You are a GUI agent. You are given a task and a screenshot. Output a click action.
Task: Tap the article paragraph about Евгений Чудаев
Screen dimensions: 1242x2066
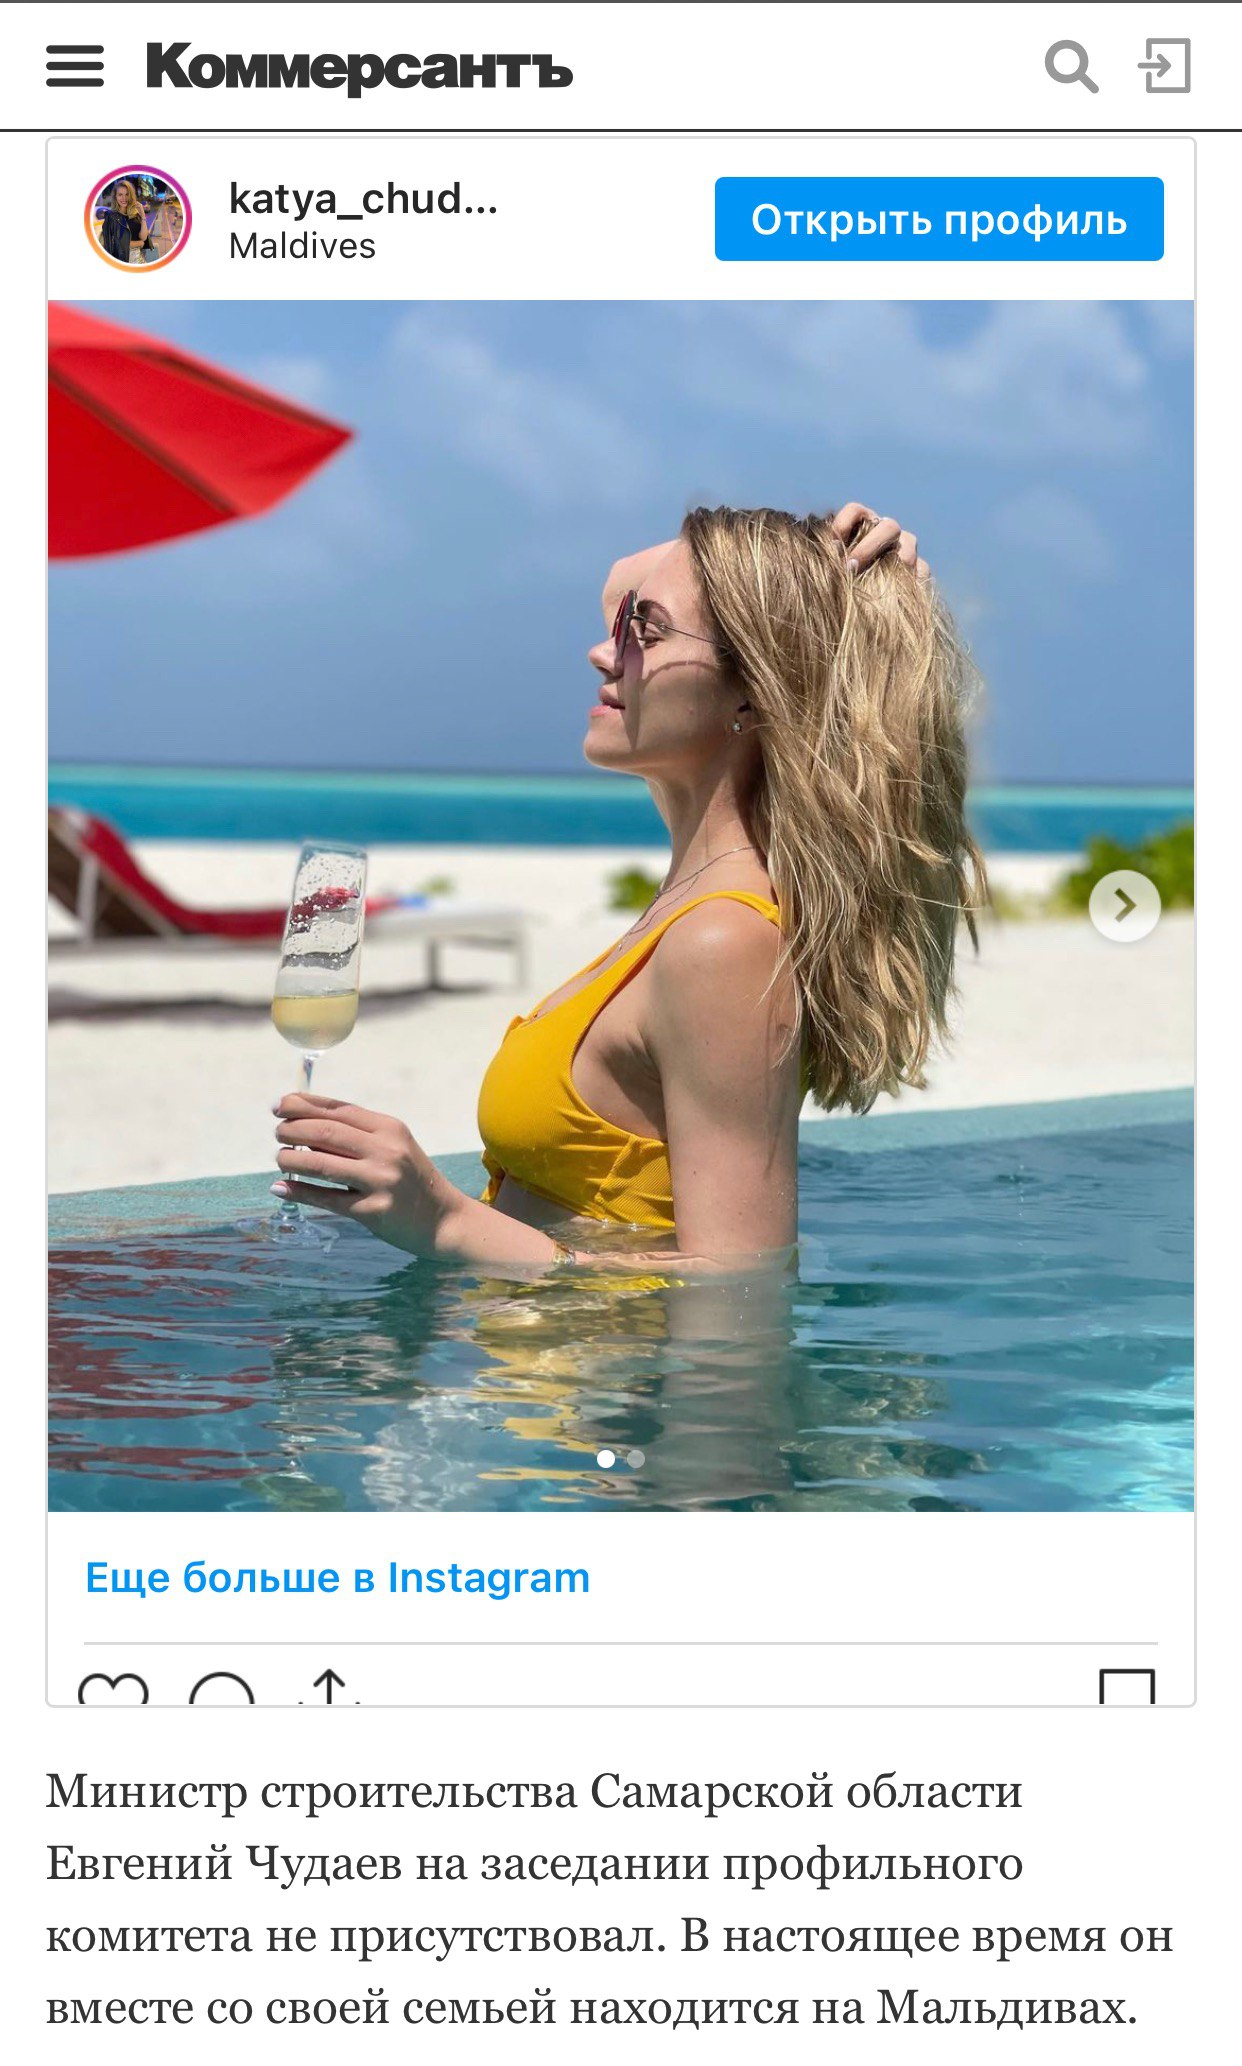(610, 1899)
